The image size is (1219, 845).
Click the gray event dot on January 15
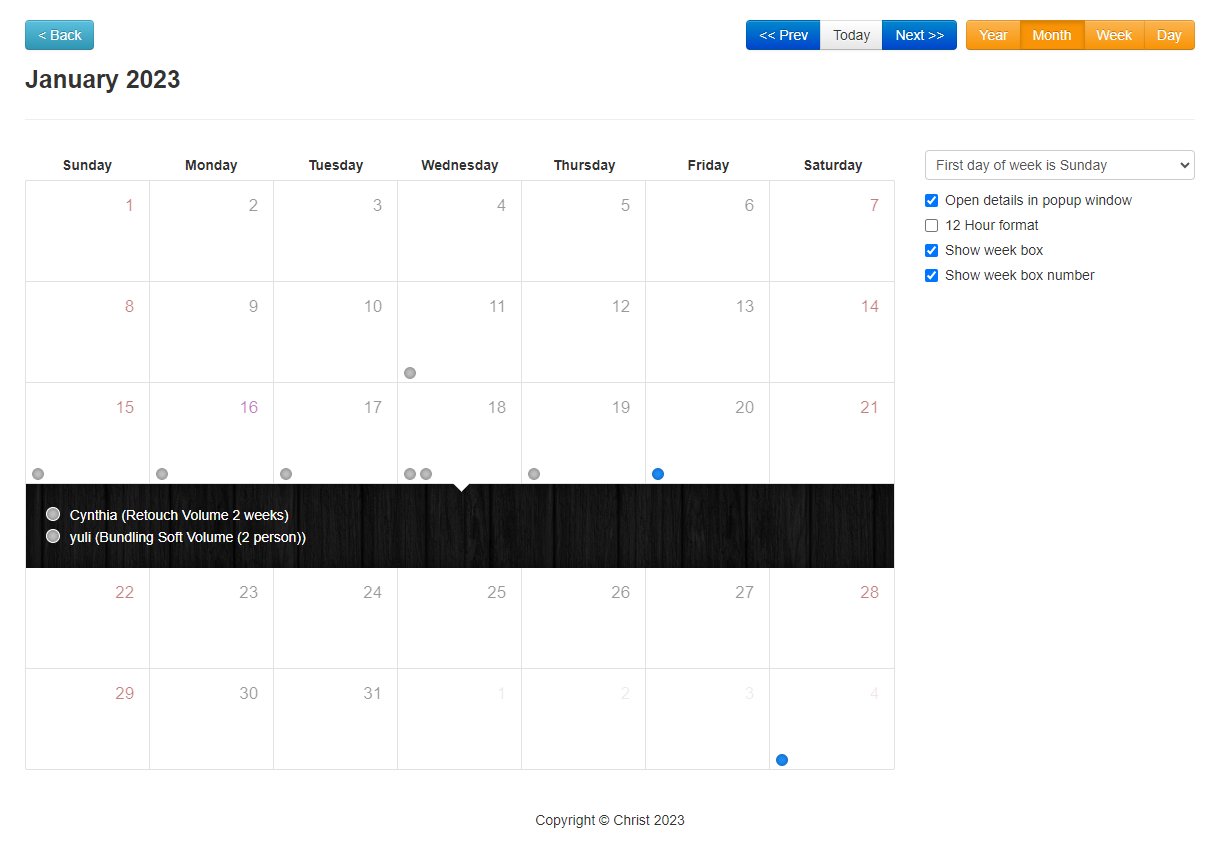[38, 474]
